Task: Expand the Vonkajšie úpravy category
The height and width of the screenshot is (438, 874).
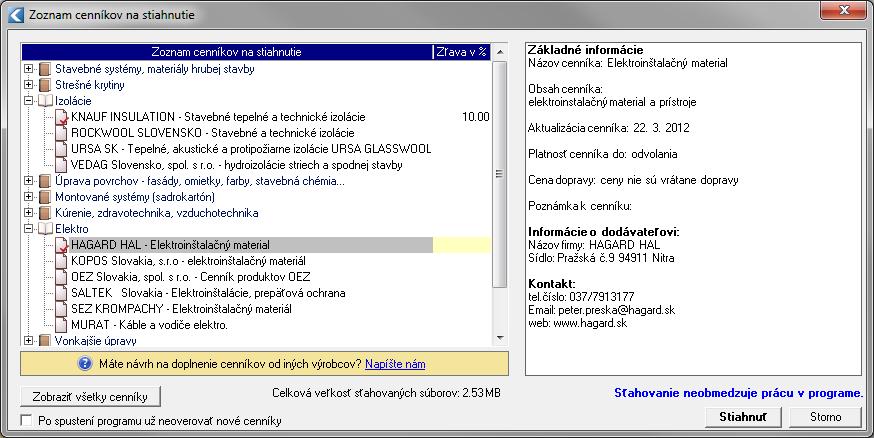Action: [x=28, y=340]
